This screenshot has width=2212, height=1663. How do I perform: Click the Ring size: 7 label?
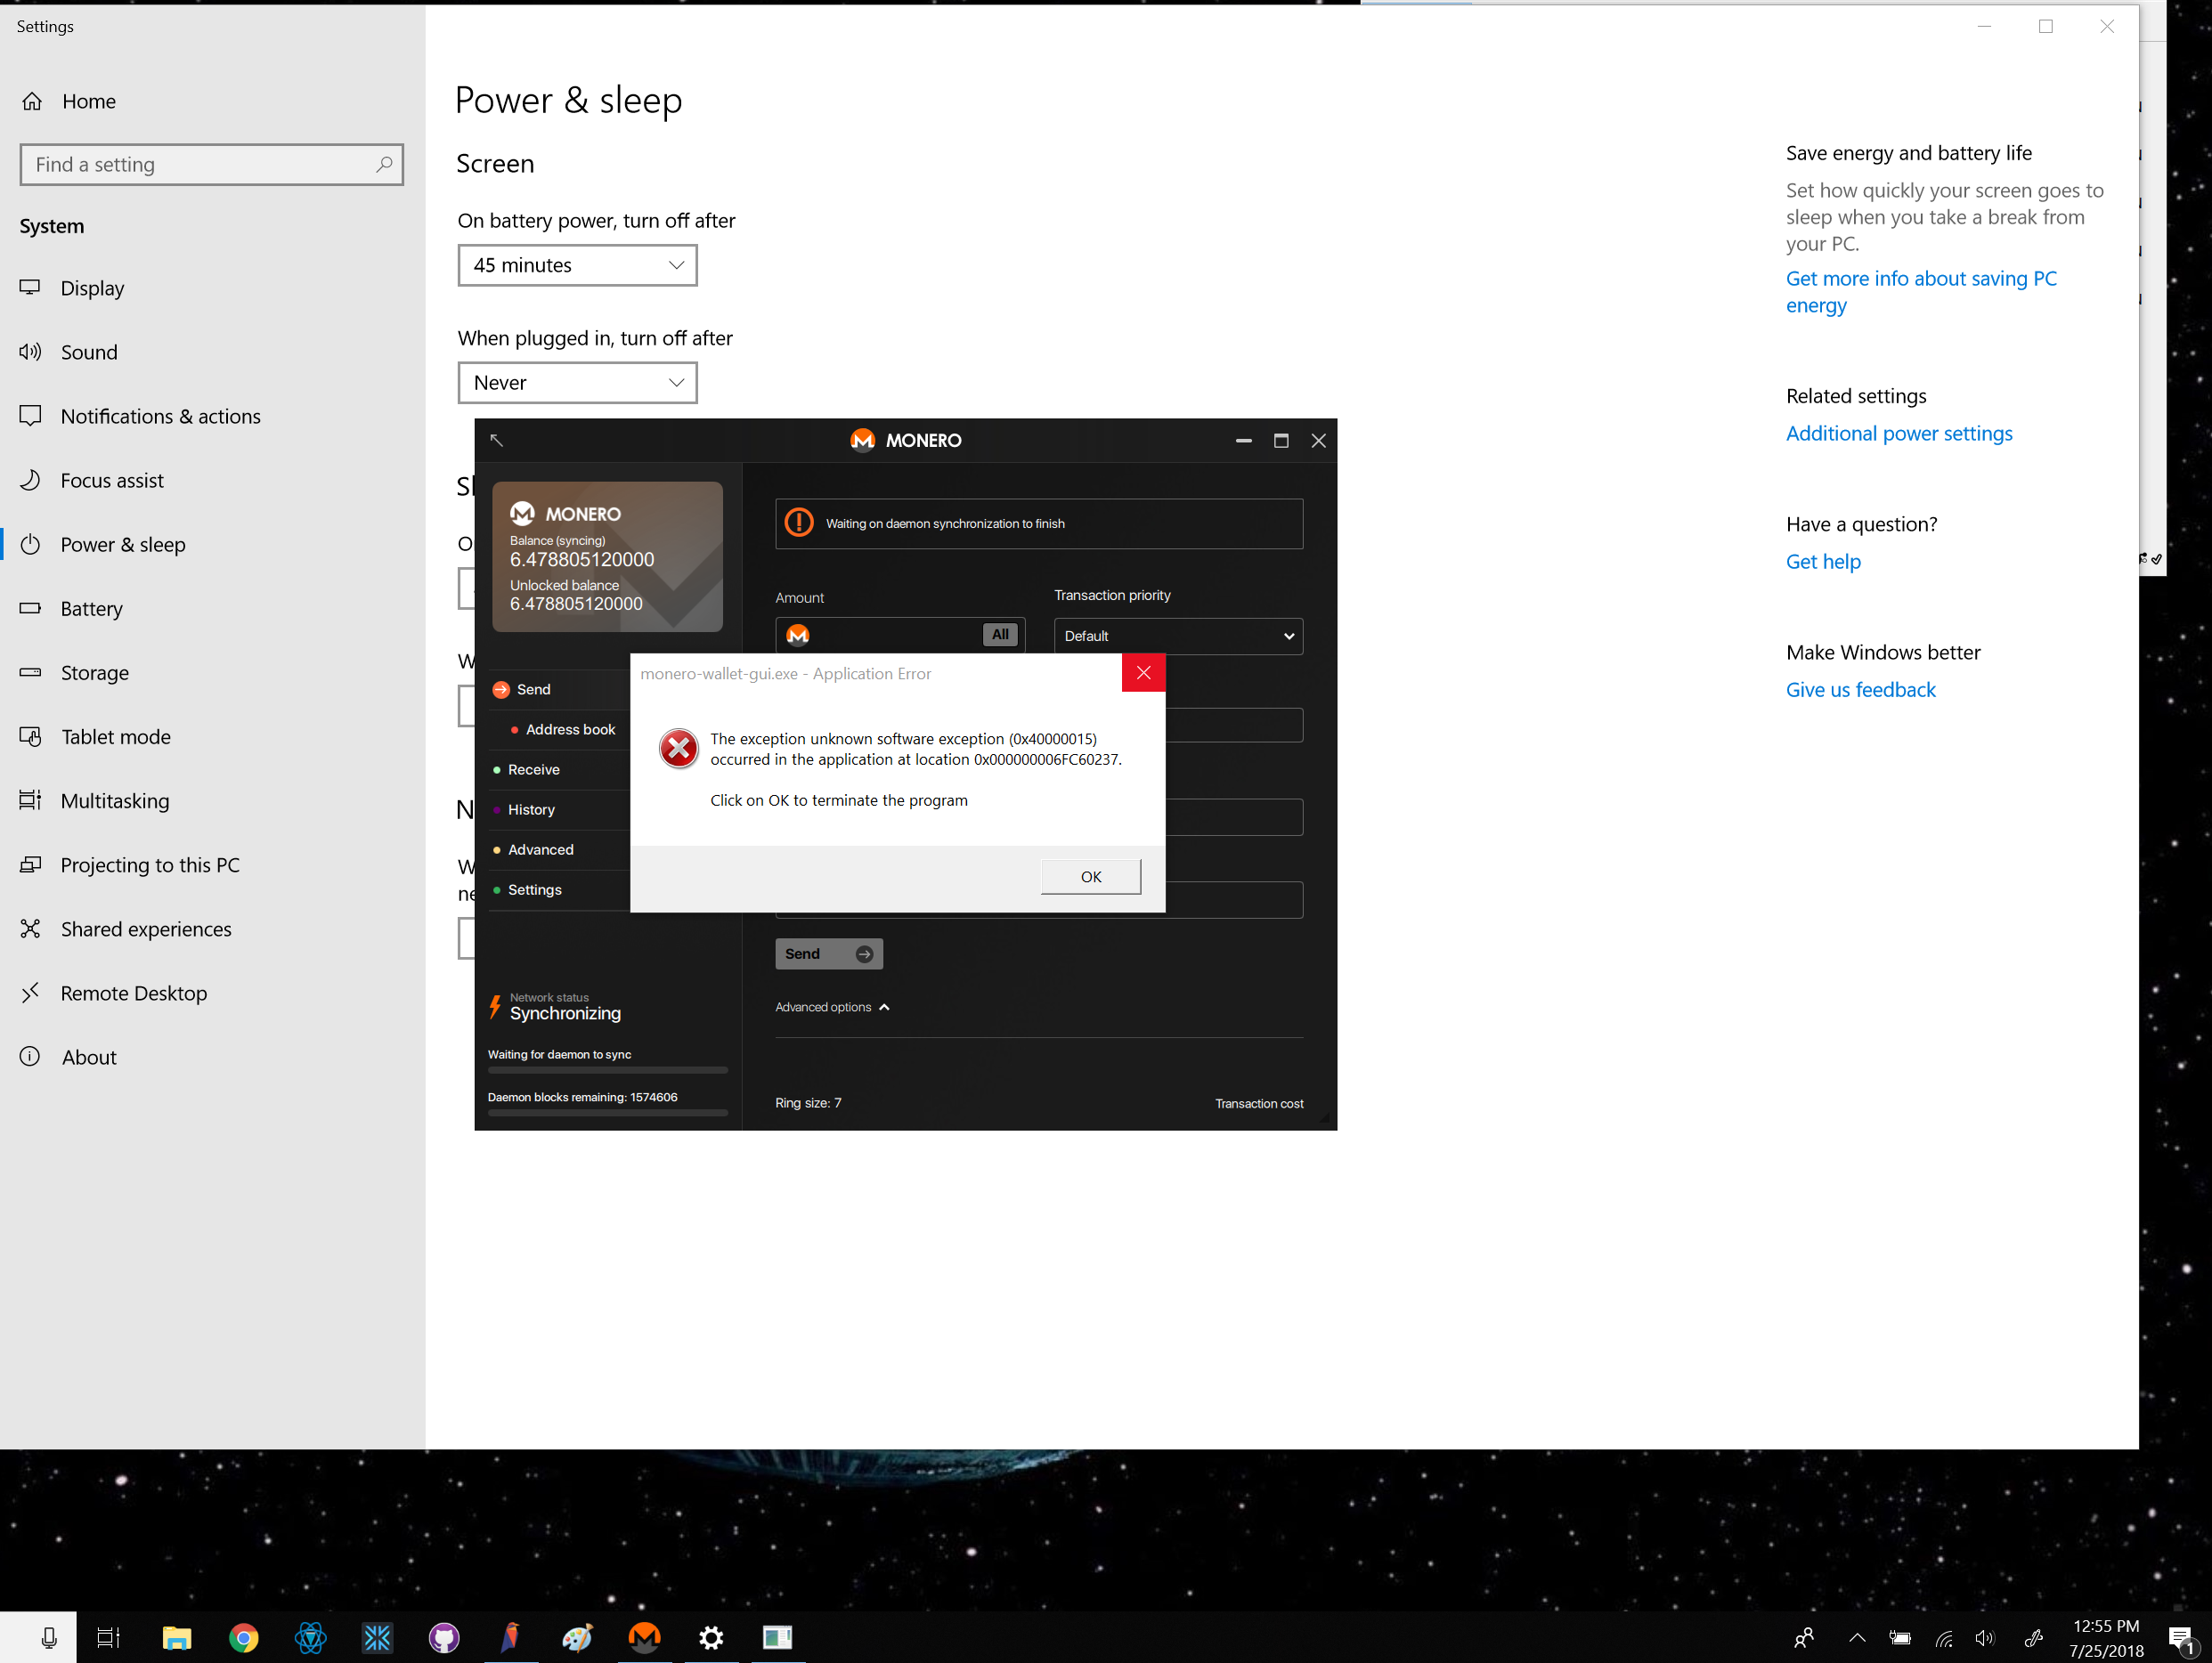(808, 1103)
